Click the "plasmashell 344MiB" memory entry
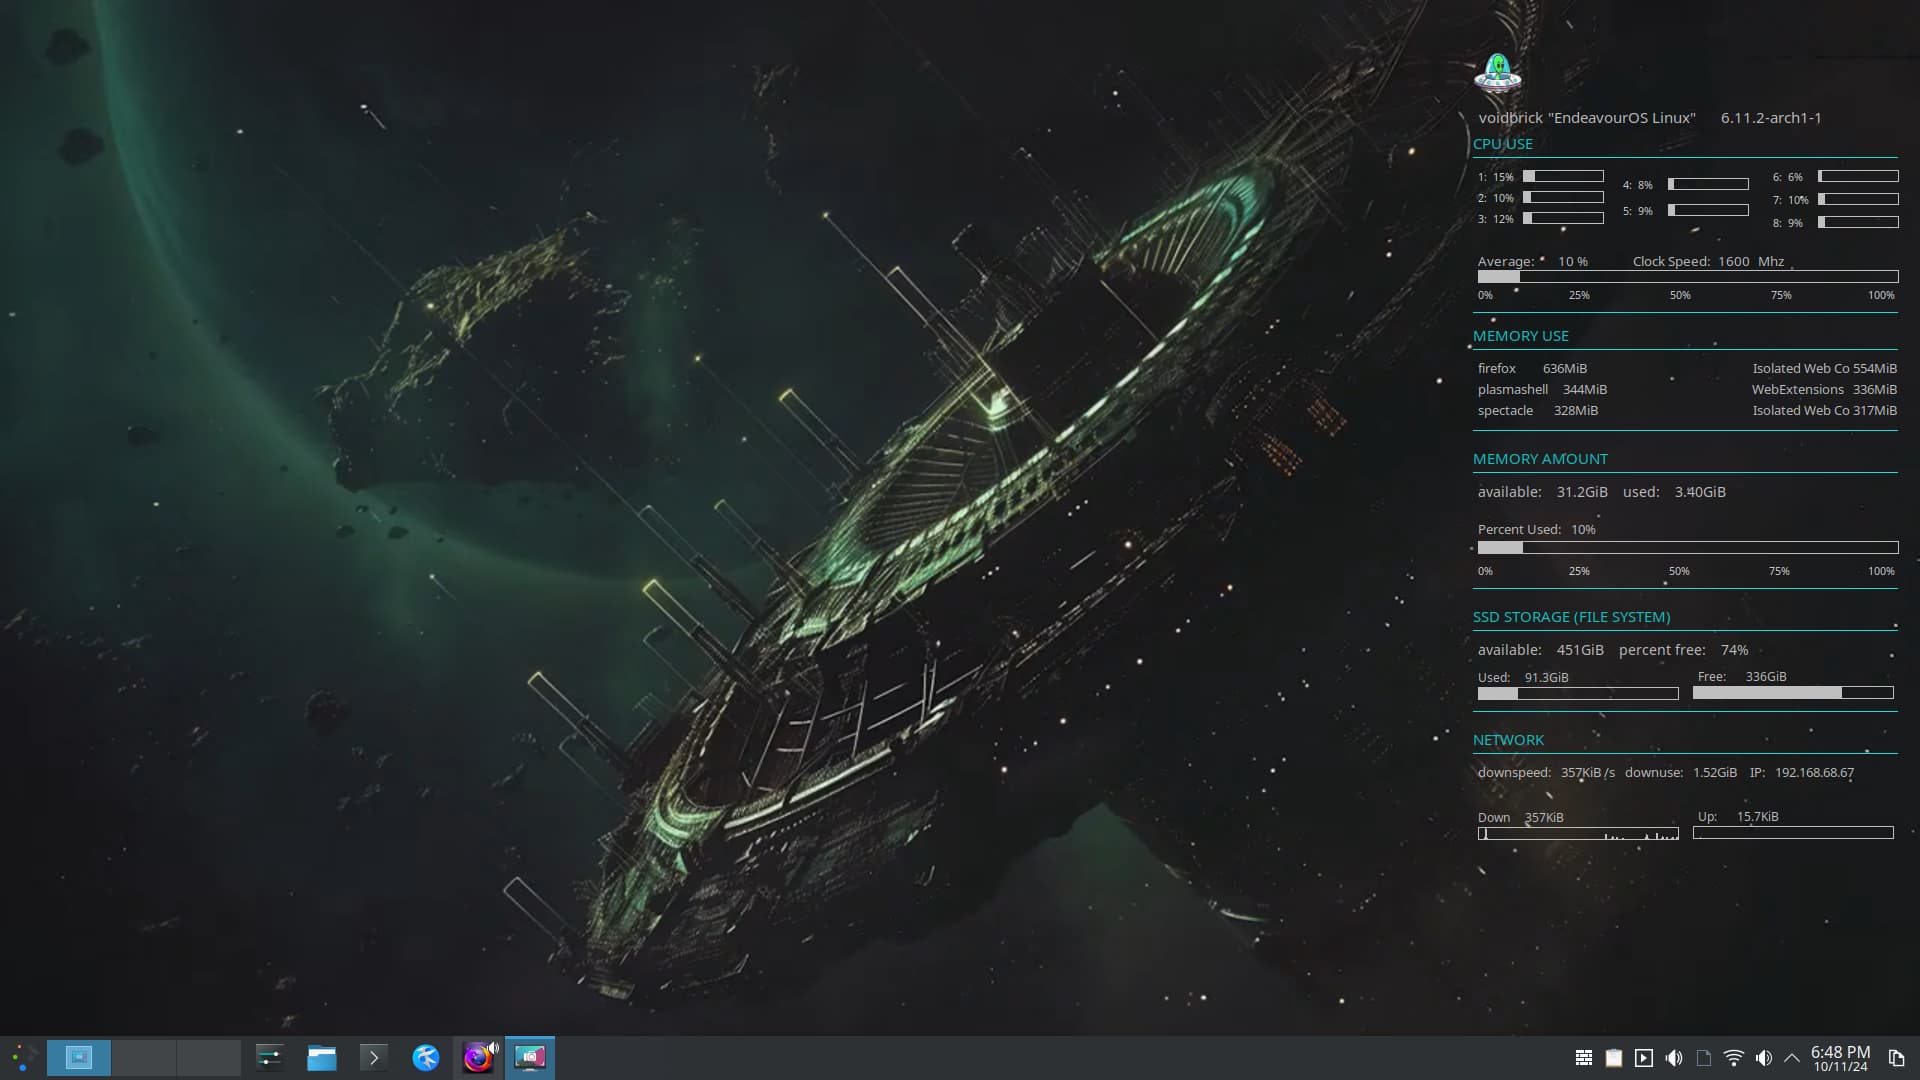 tap(1542, 390)
